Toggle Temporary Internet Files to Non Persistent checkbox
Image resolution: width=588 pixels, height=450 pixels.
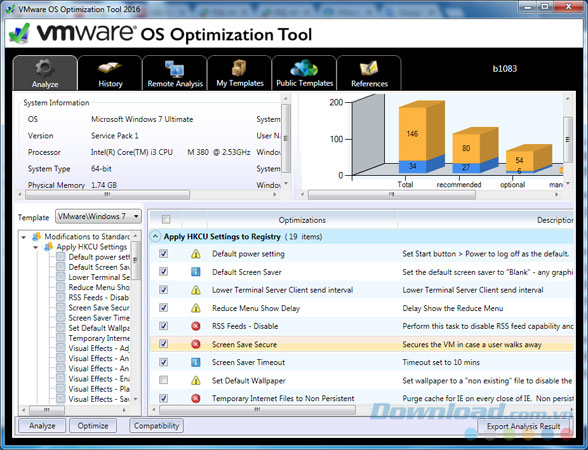(x=164, y=398)
